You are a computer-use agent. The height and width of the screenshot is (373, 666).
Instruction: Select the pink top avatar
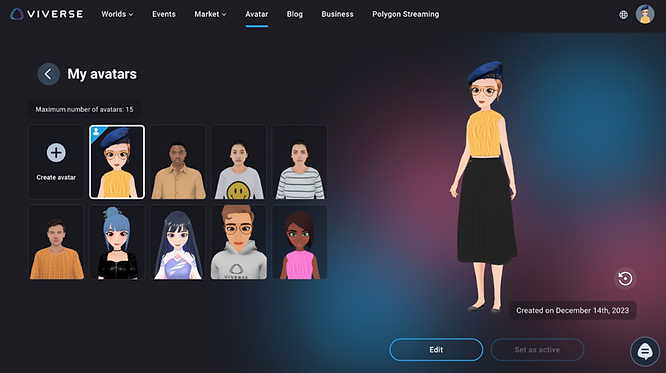coord(299,242)
